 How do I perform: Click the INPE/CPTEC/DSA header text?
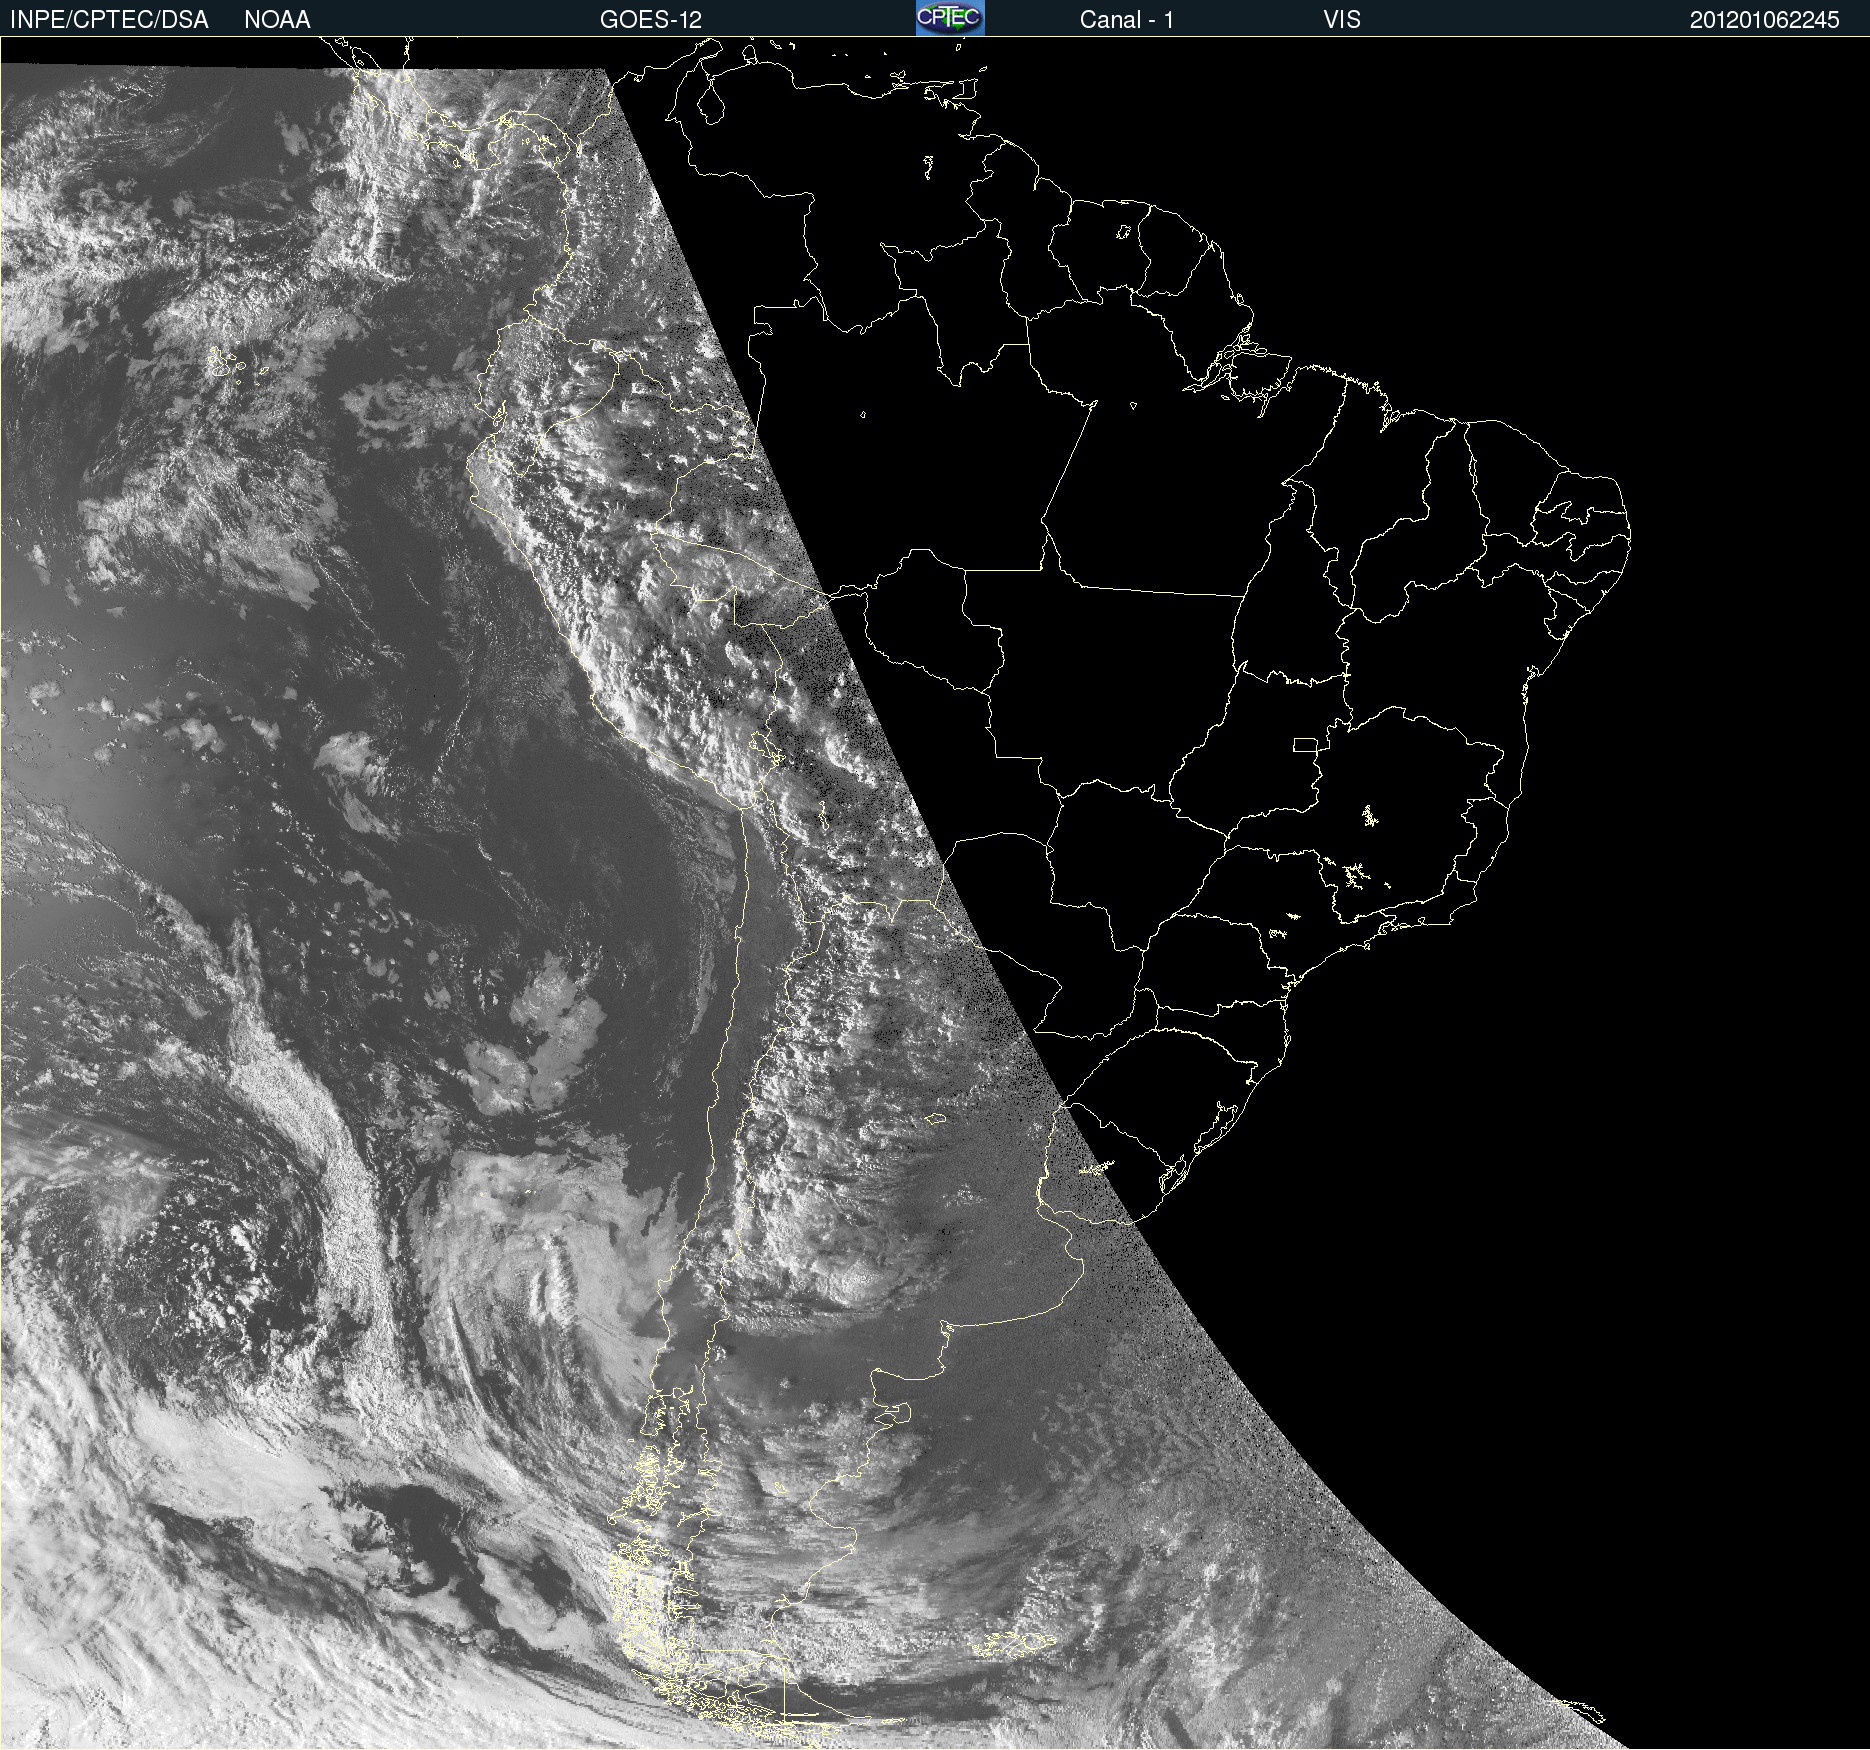[x=109, y=20]
